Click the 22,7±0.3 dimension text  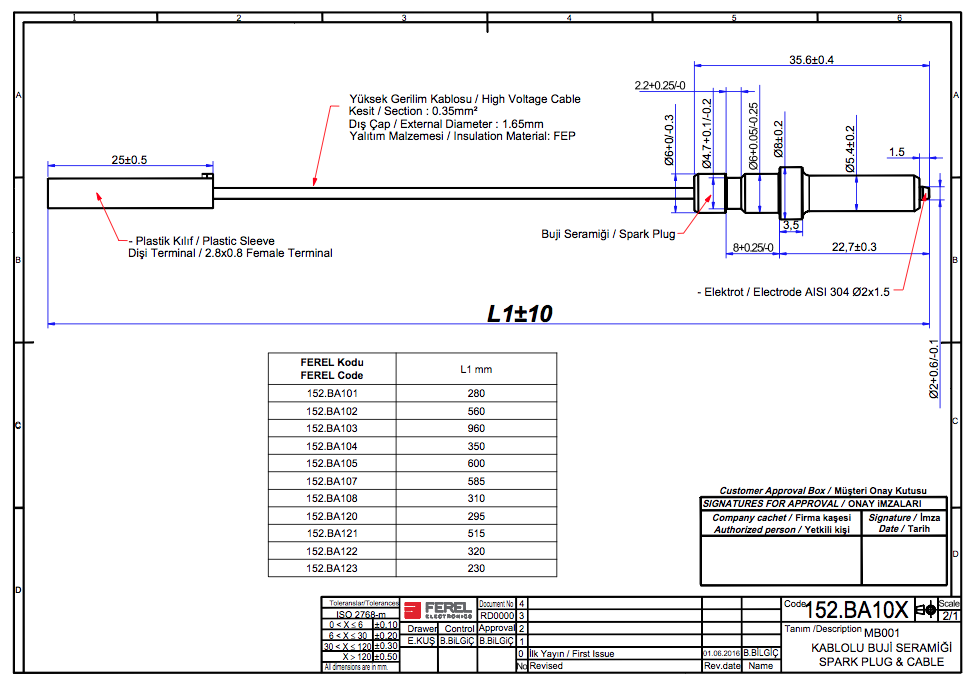[854, 247]
